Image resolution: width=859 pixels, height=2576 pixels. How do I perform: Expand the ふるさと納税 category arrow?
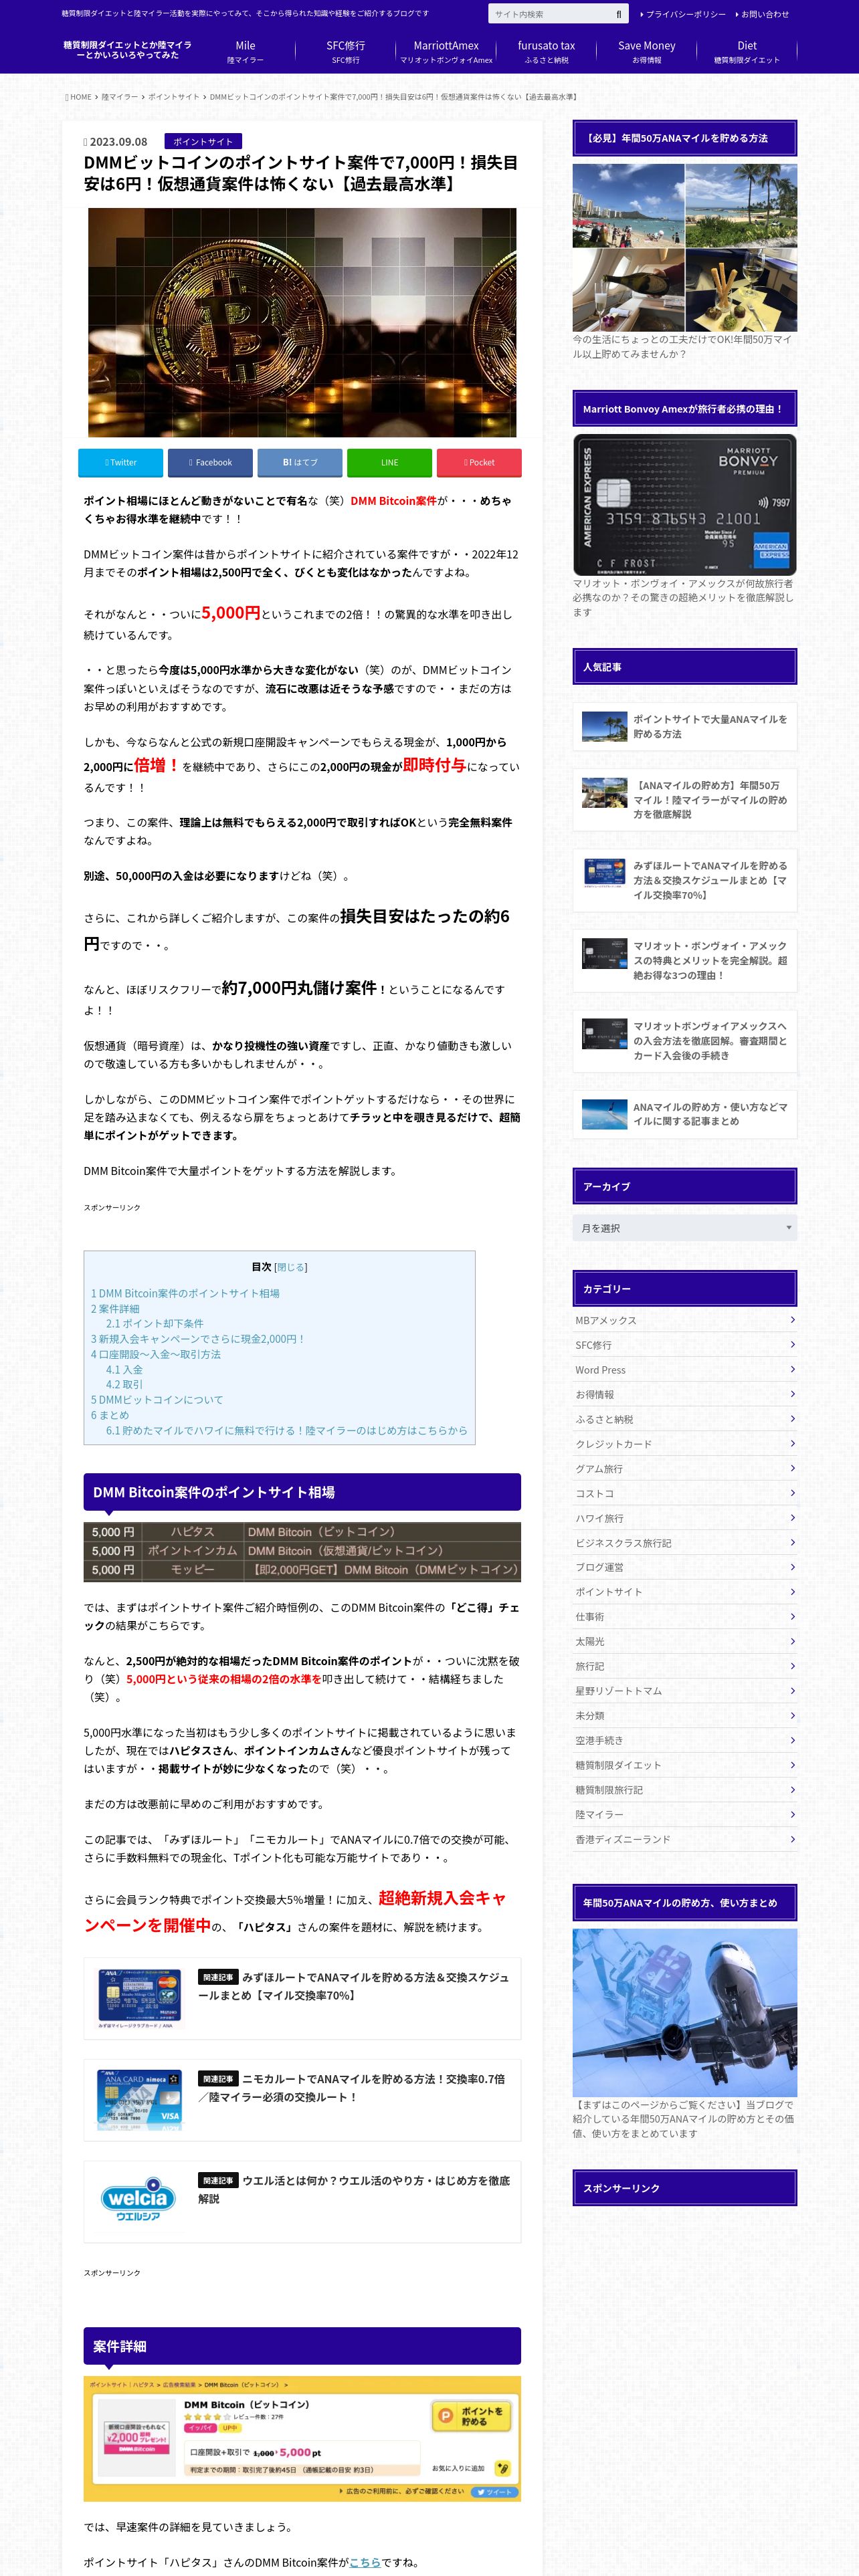tap(792, 1418)
